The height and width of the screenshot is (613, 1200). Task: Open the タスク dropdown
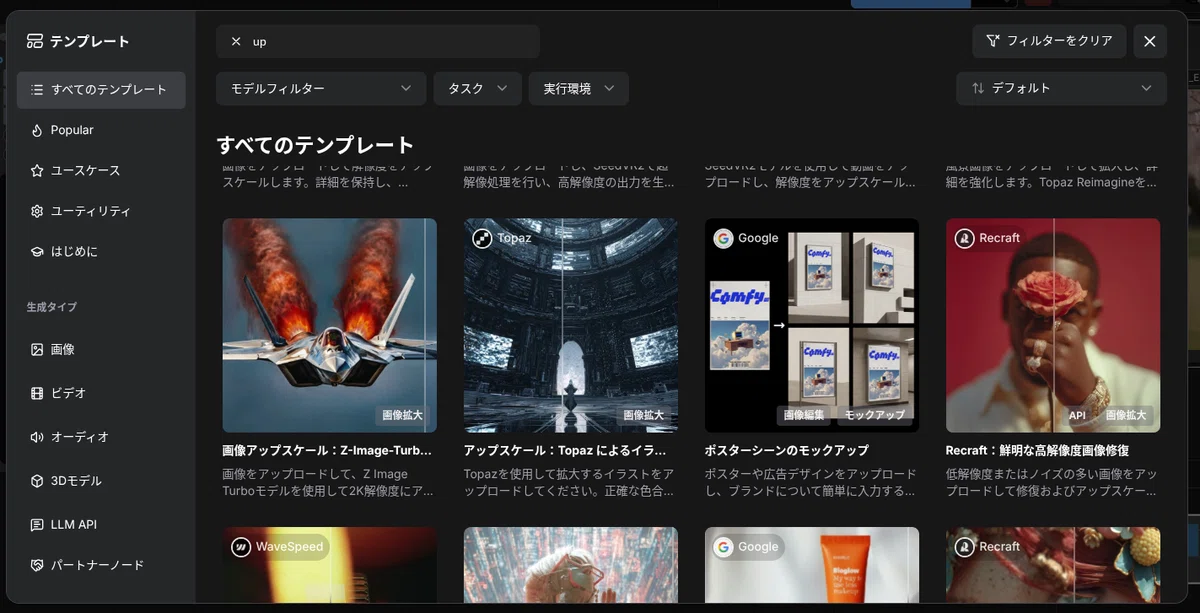click(477, 88)
